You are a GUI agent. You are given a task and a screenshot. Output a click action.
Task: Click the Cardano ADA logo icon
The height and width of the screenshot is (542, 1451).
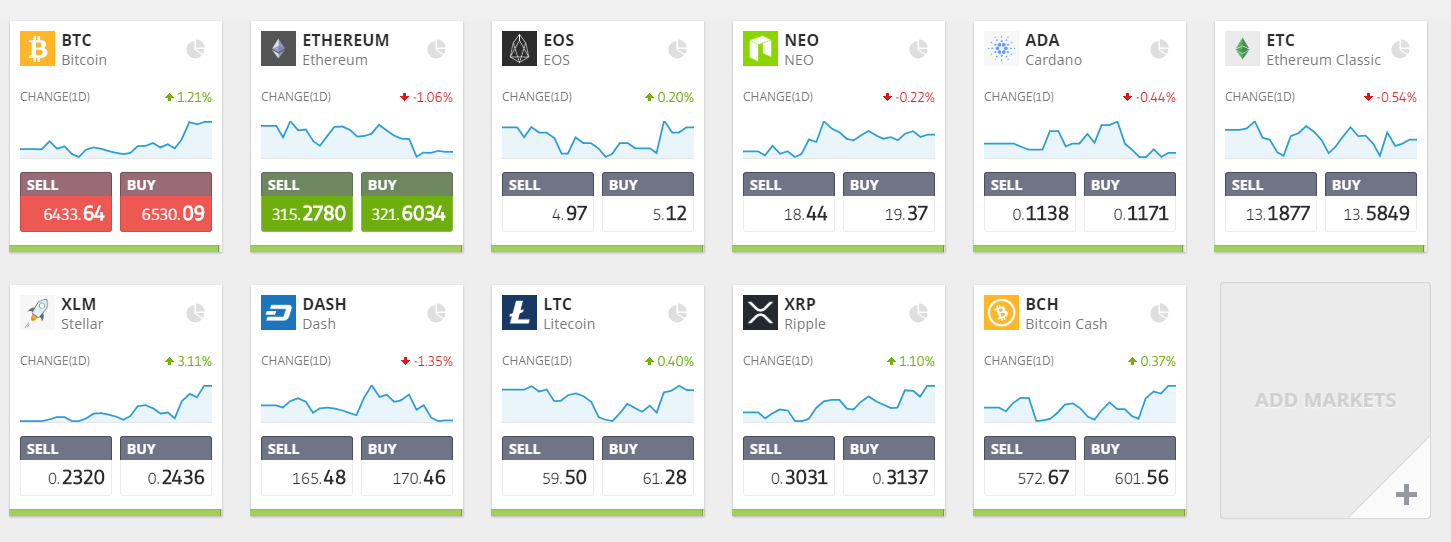[1001, 49]
